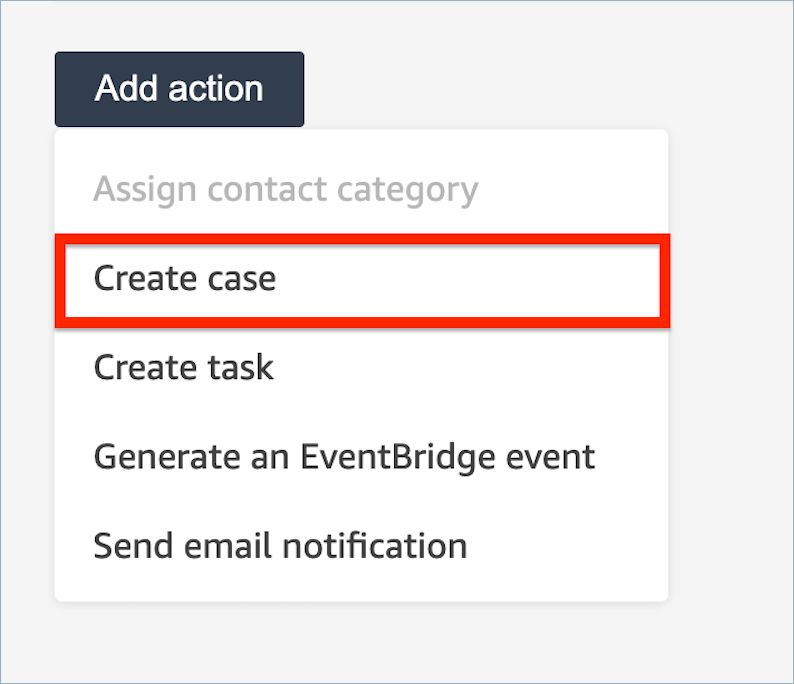
Task: Click the greyed-out Assign contact category
Action: coord(285,189)
